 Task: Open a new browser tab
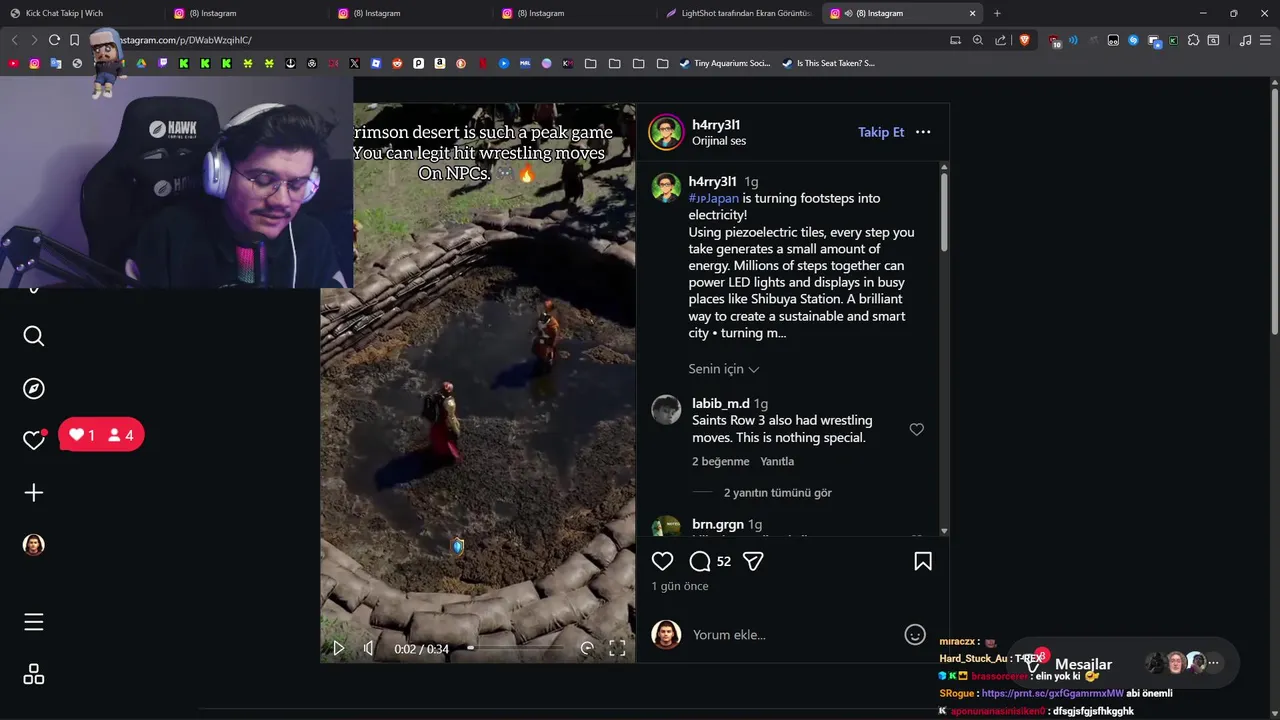(x=997, y=13)
